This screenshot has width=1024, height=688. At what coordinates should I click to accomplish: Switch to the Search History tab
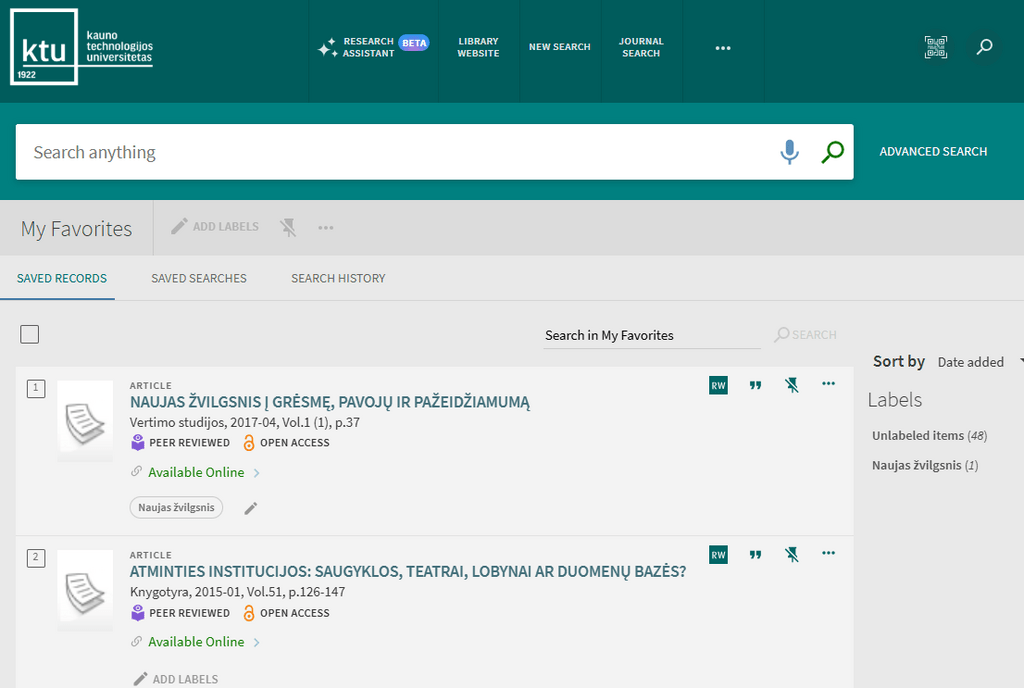[338, 278]
